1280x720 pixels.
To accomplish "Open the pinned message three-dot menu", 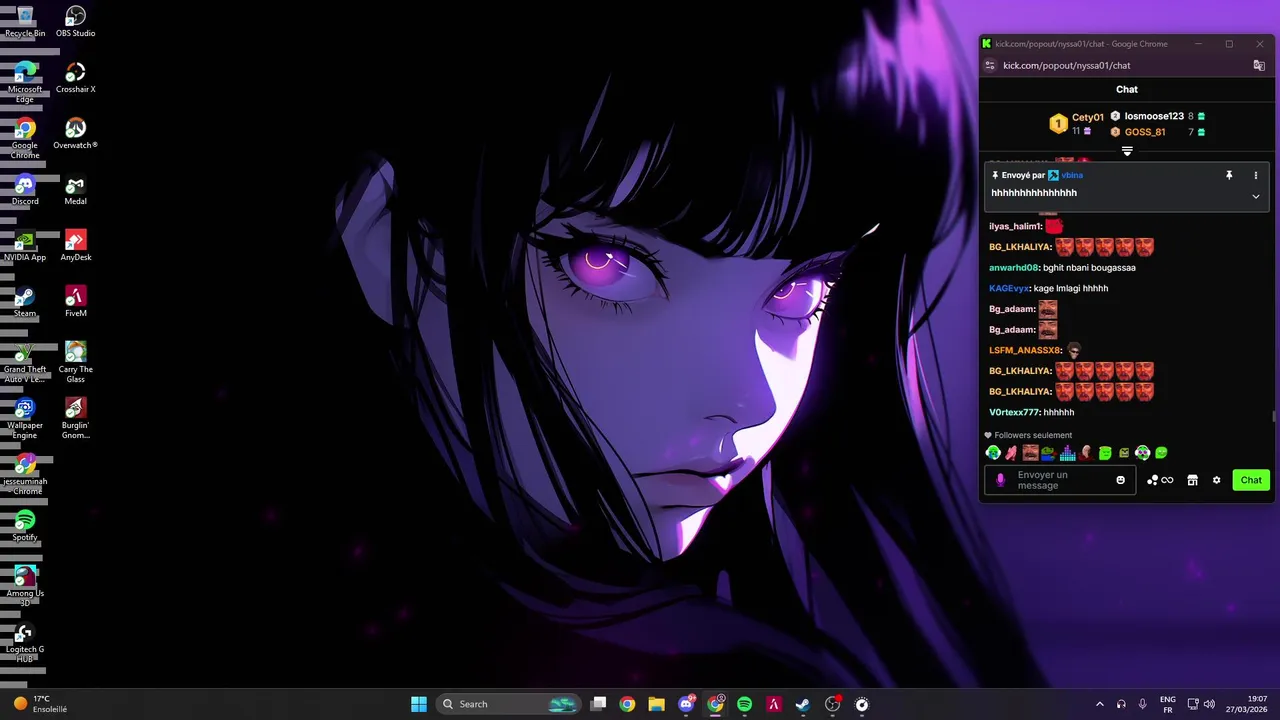I will click(x=1256, y=175).
